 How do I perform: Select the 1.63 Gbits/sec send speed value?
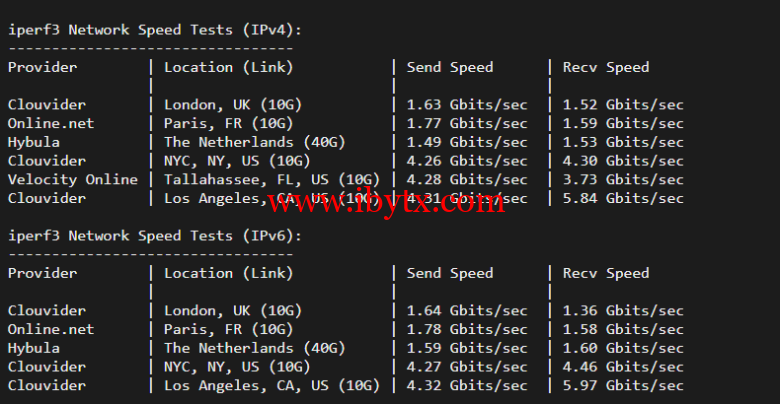point(466,105)
